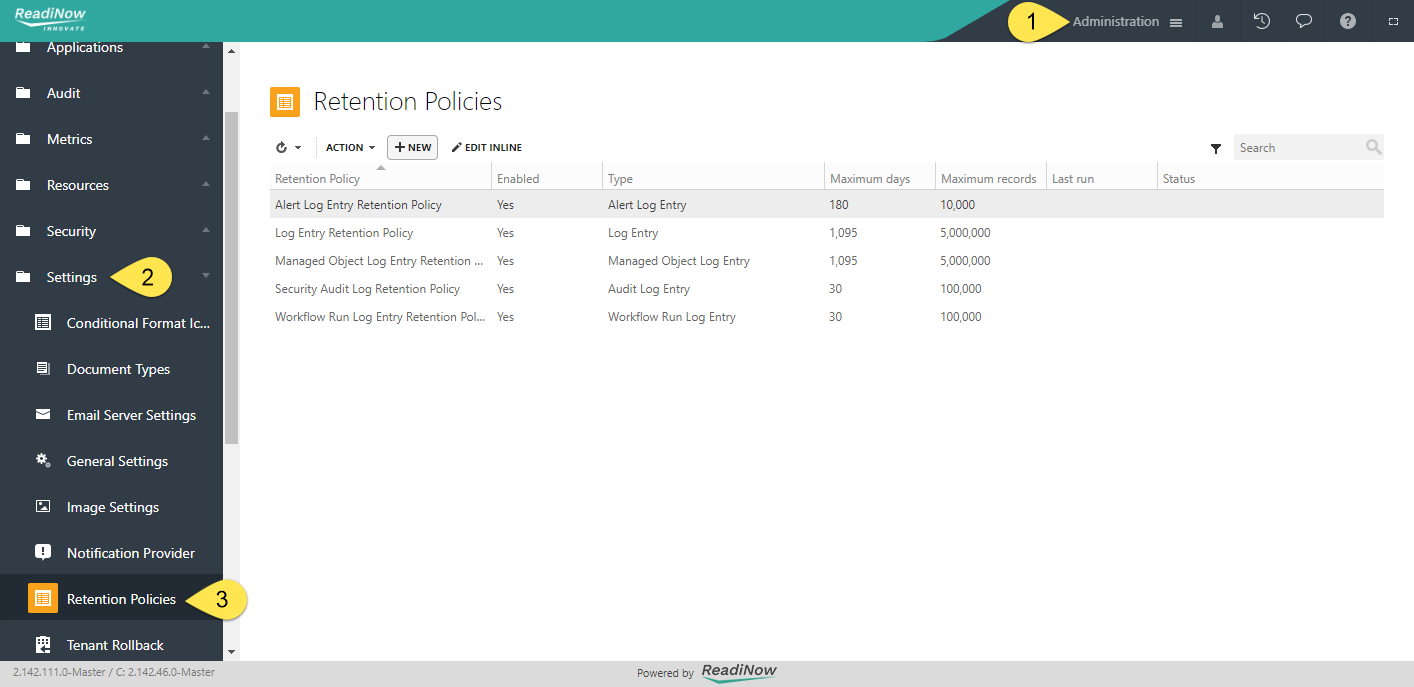Open the history icon in the header
This screenshot has width=1414, height=687.
pyautogui.click(x=1260, y=20)
